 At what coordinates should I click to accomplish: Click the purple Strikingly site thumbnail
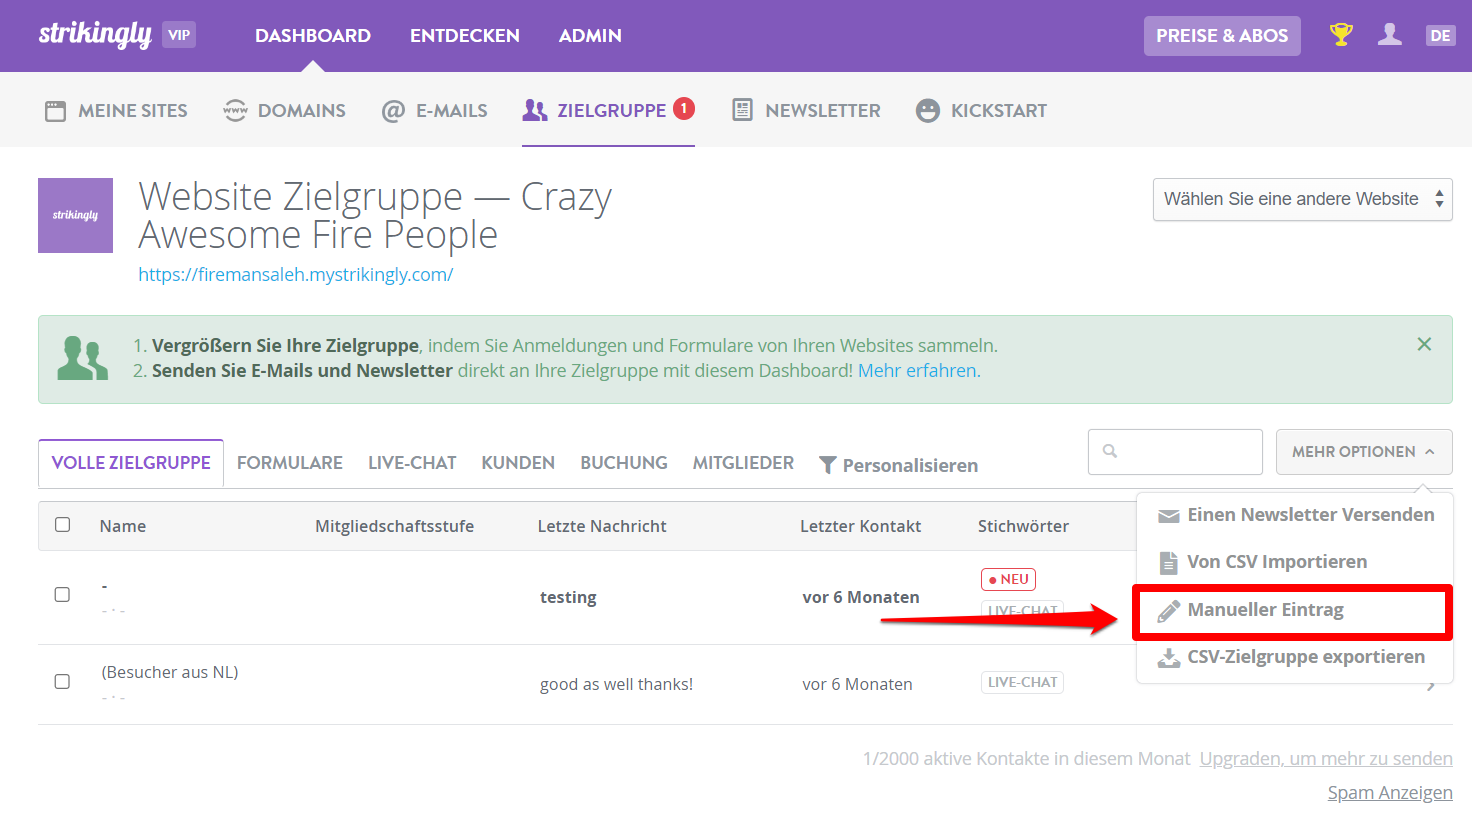click(x=75, y=215)
